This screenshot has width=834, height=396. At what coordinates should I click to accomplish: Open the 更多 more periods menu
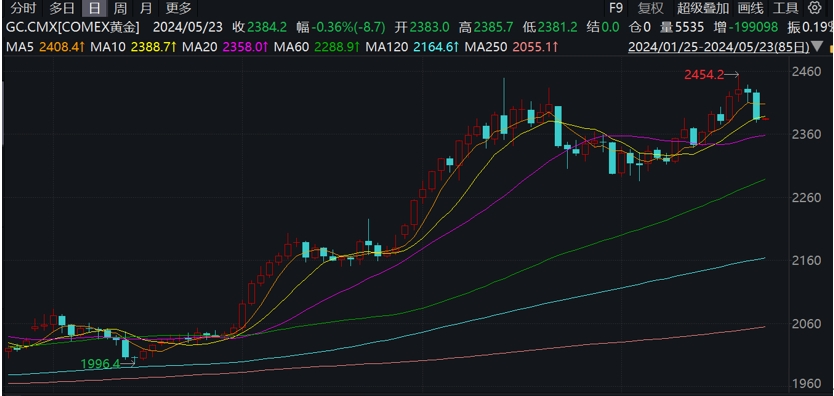[x=178, y=8]
